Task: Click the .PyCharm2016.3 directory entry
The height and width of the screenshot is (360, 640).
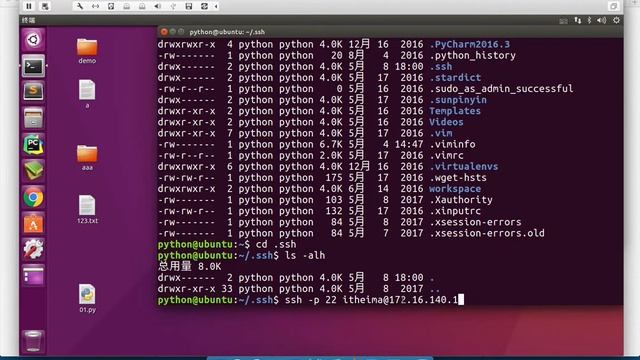Action: 469,44
